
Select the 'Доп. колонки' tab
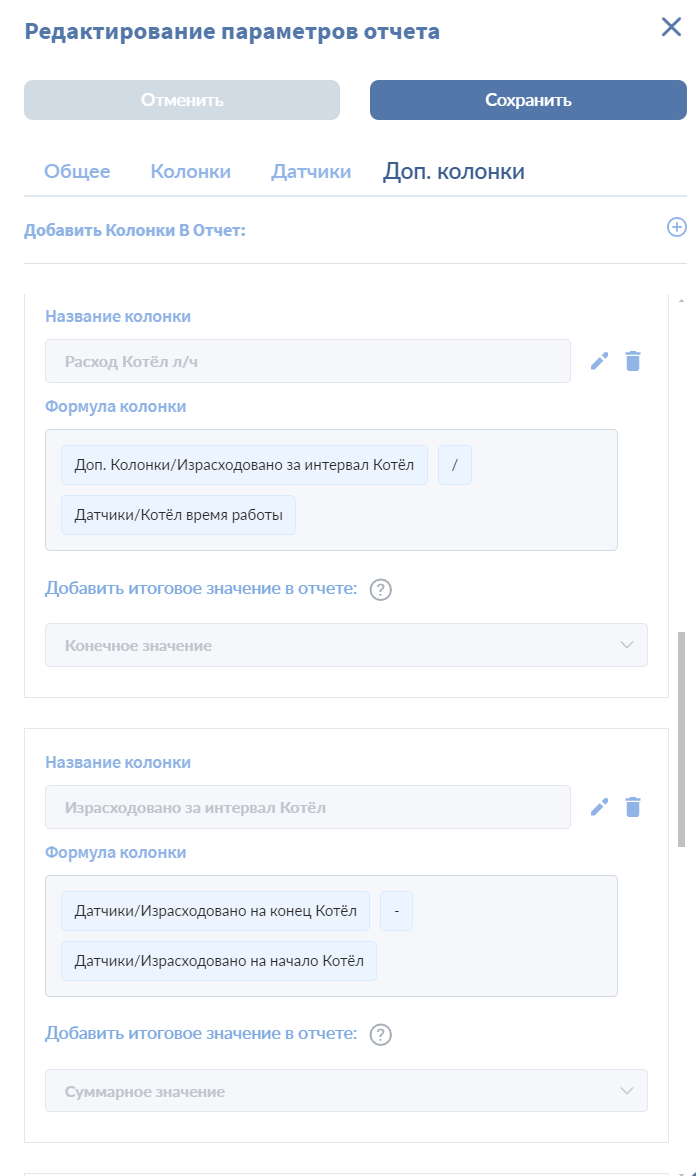click(x=453, y=172)
